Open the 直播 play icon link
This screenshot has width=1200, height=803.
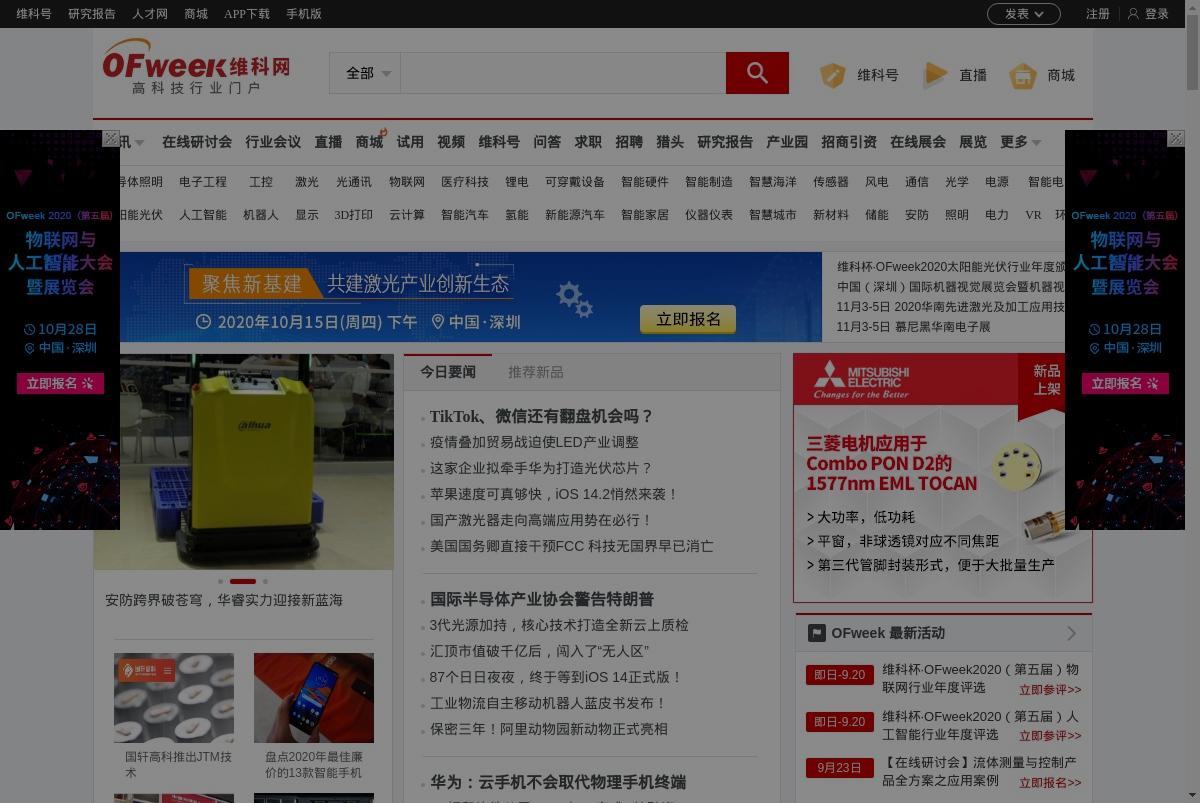point(935,75)
